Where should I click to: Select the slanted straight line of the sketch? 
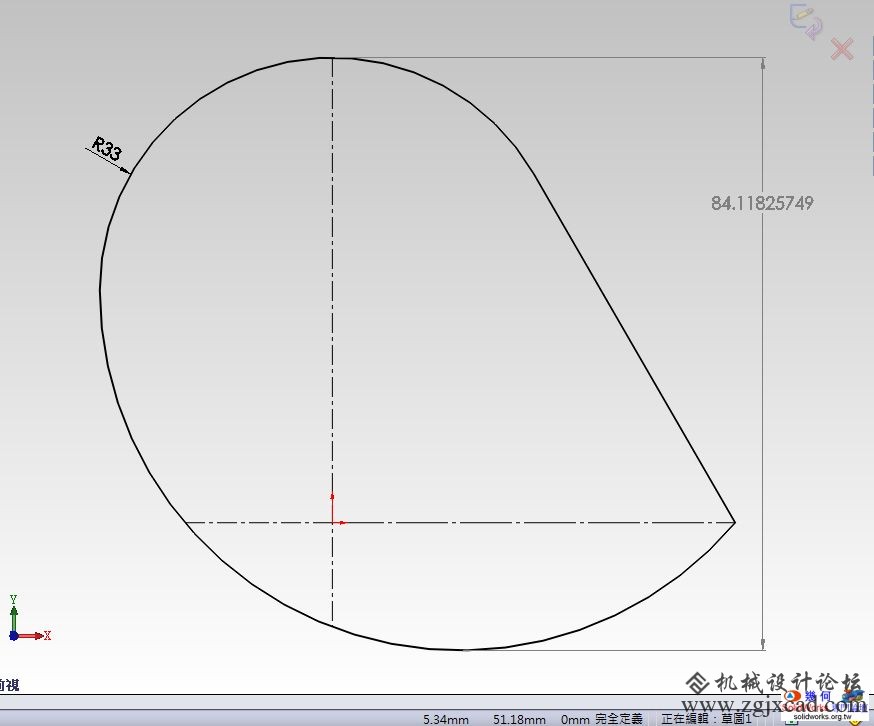point(635,350)
